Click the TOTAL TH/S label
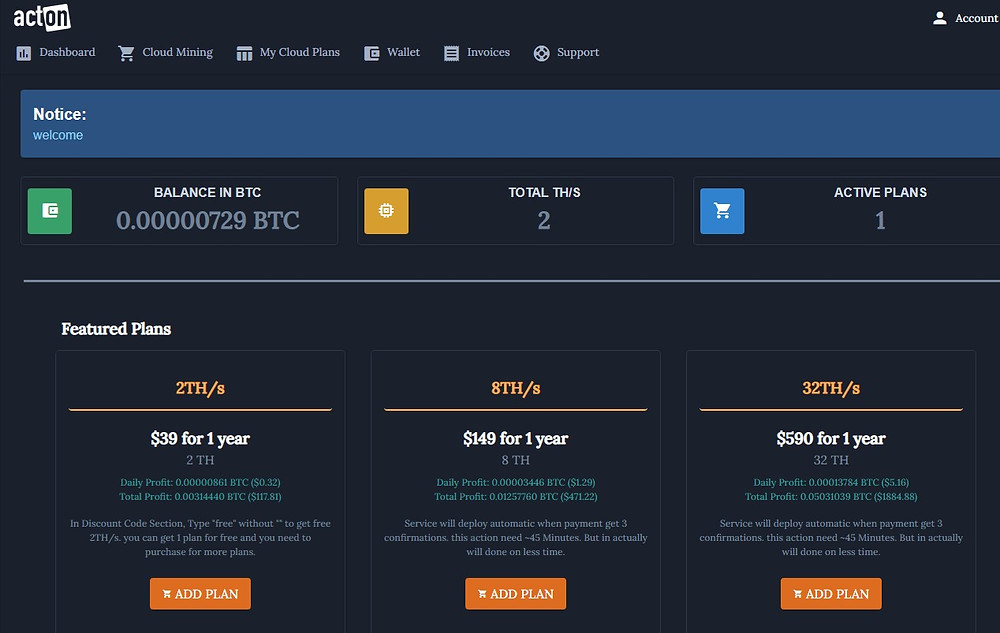This screenshot has height=633, width=1000. click(x=544, y=193)
